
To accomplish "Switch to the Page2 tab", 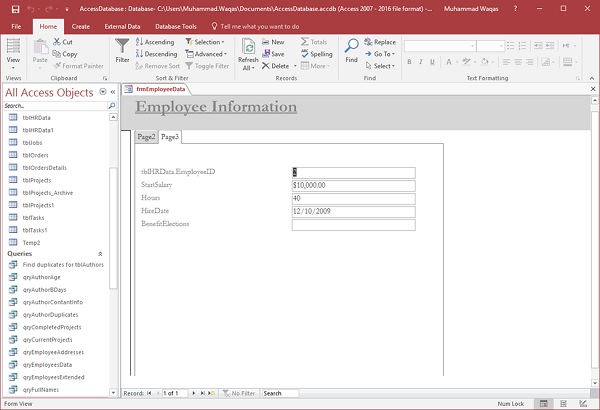I will point(146,136).
